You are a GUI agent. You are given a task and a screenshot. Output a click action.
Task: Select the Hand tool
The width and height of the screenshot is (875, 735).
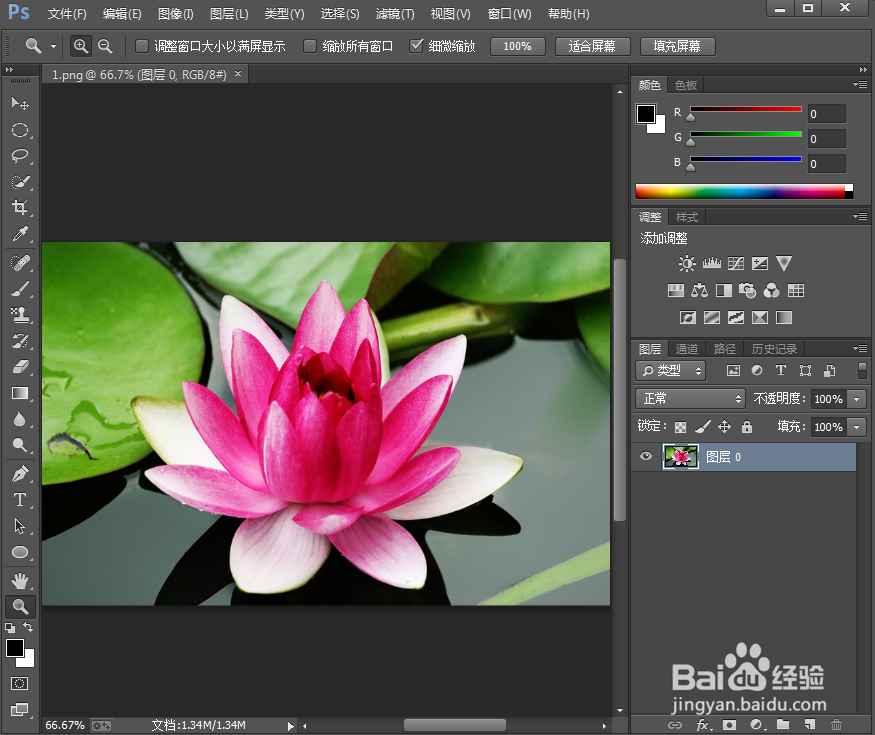(20, 581)
